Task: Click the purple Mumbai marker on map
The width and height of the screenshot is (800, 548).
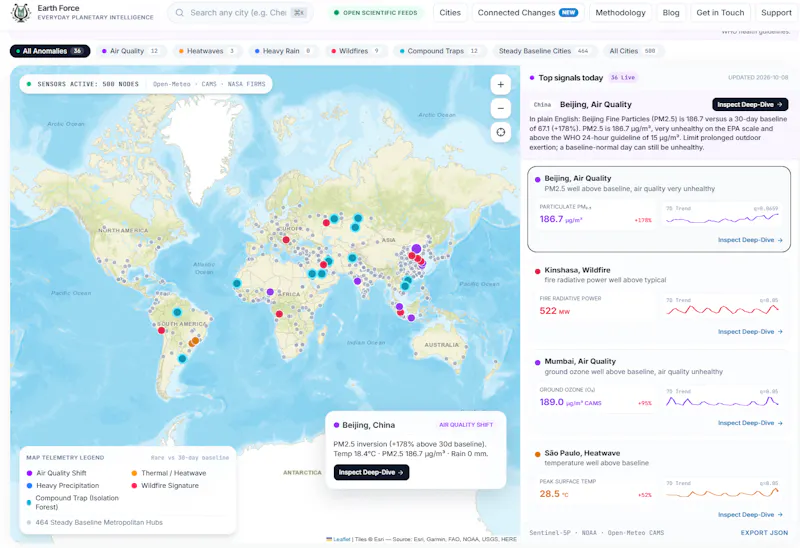Action: tap(357, 281)
